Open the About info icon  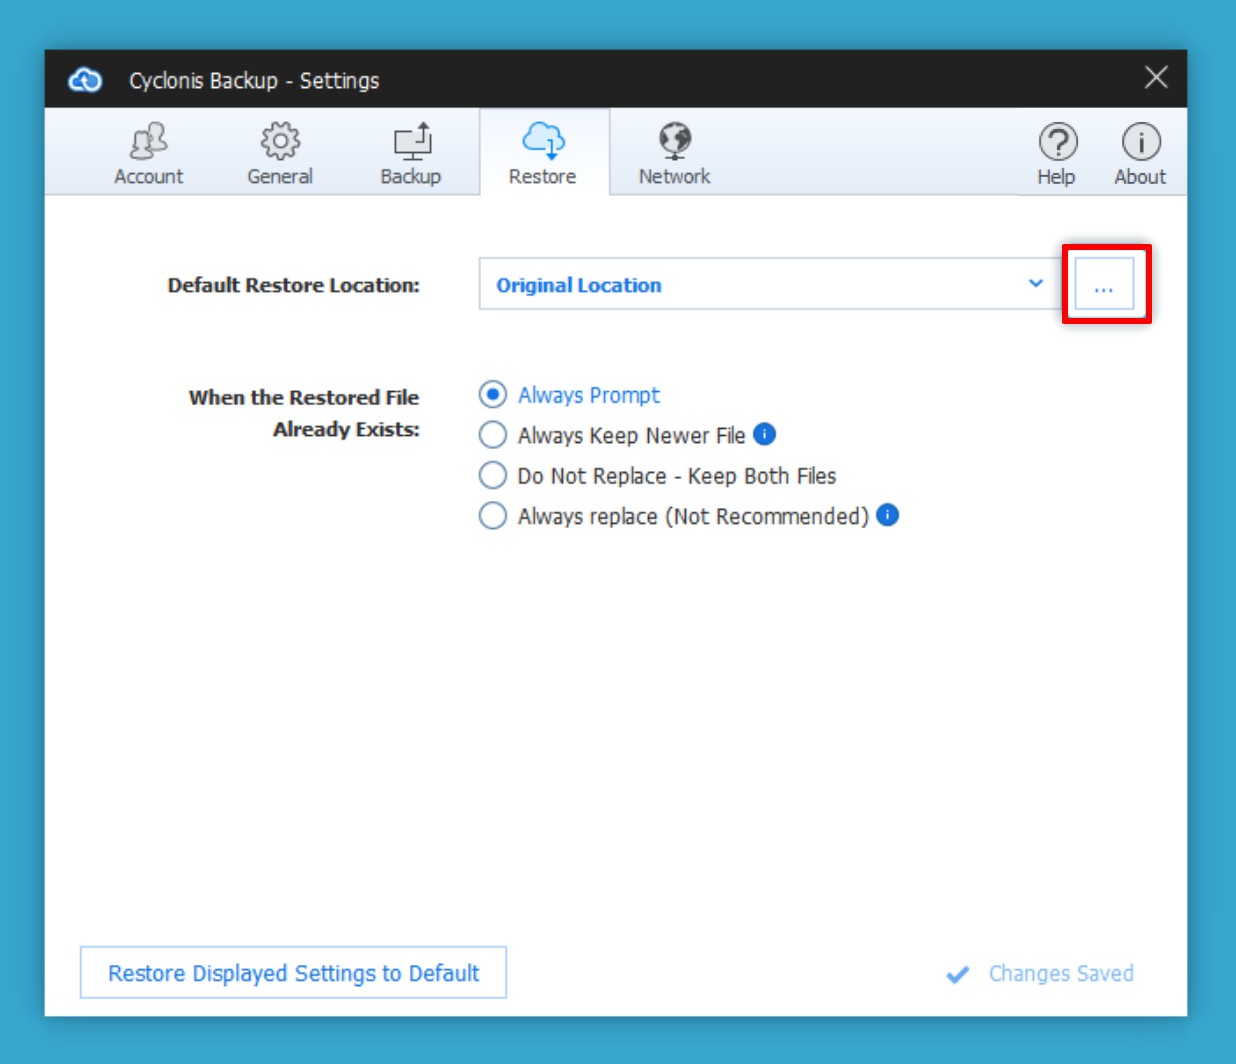[1140, 143]
